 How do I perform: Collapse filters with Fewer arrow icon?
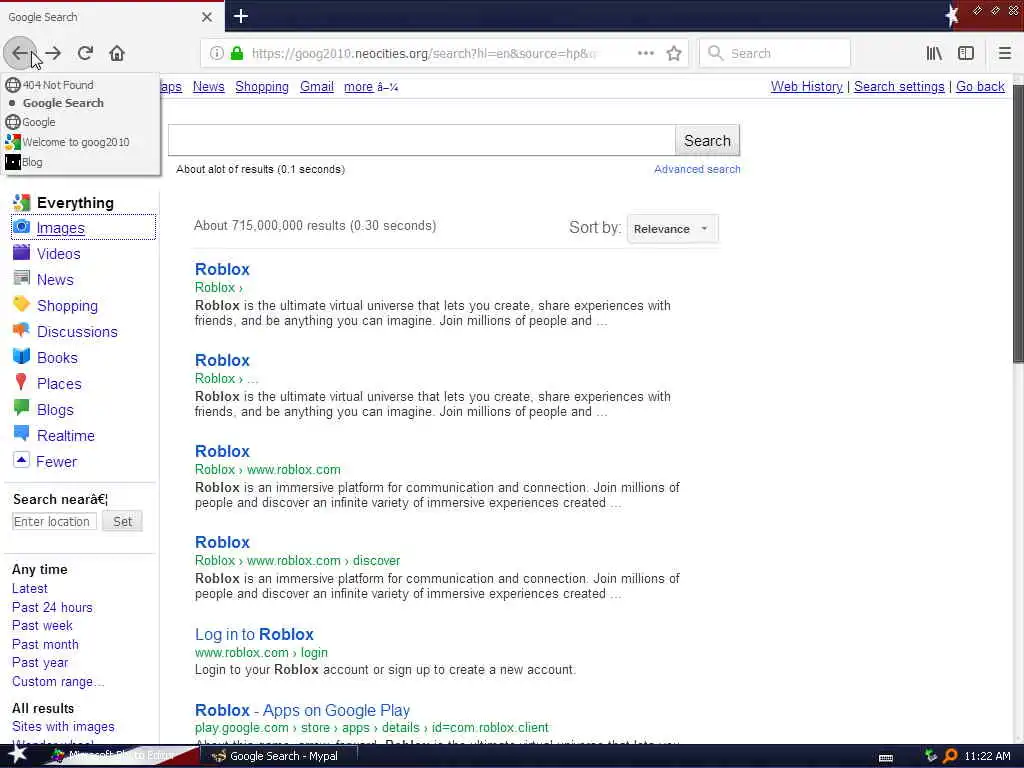[x=21, y=460]
